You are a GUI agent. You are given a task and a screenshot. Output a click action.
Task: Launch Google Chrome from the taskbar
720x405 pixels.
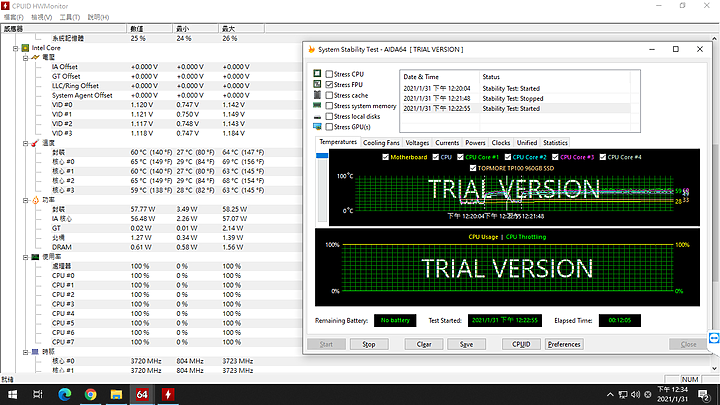(x=90, y=394)
